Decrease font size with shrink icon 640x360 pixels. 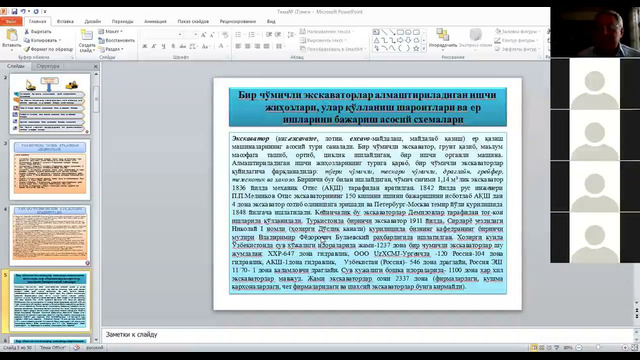point(212,35)
